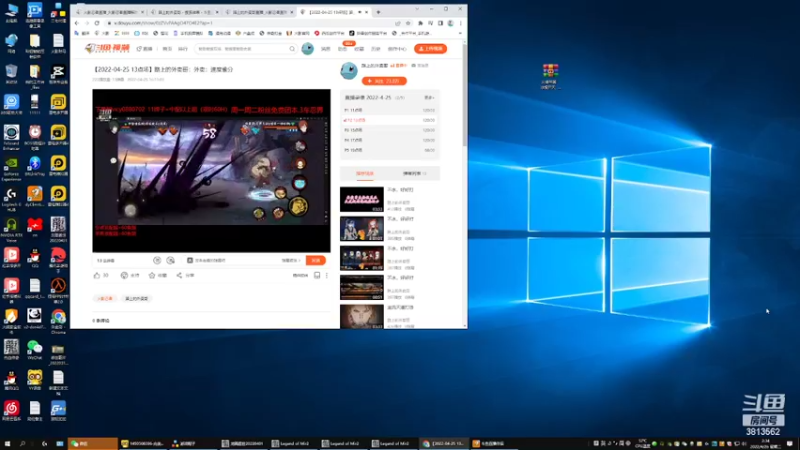Expand the danmaku style option beside Send

(291, 261)
